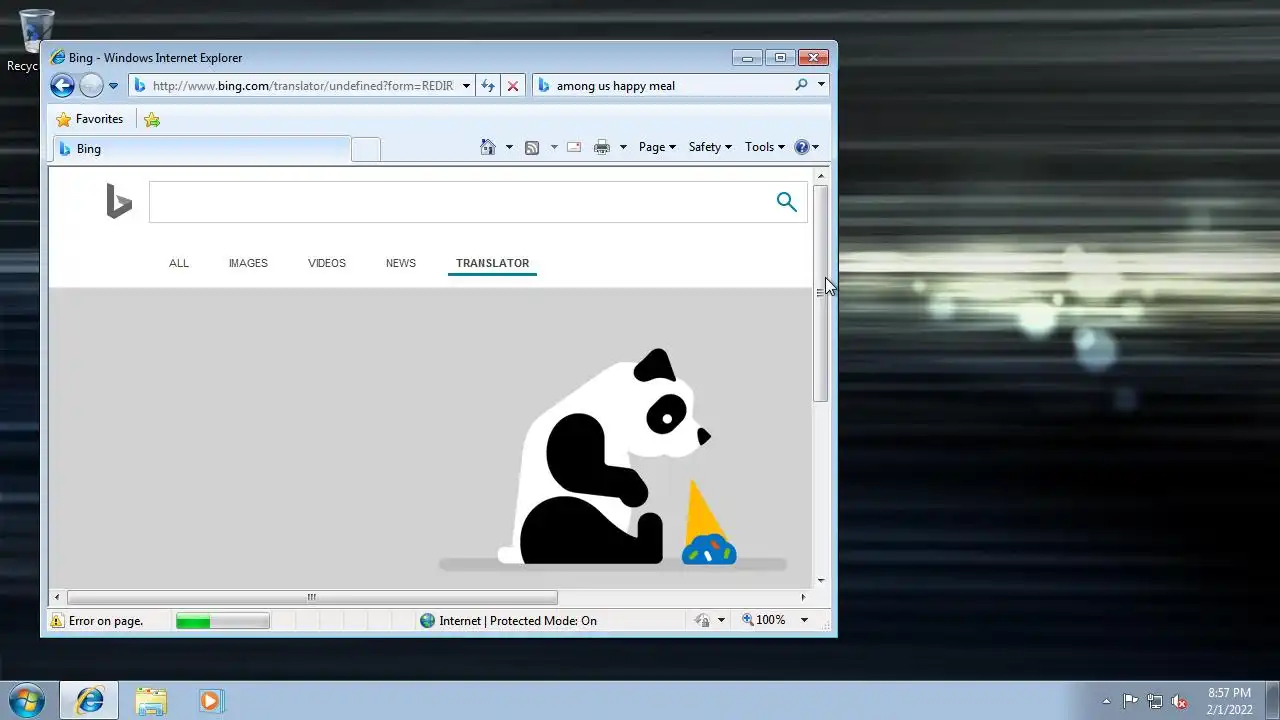Click Add to Favorites Bar icon

pos(152,119)
